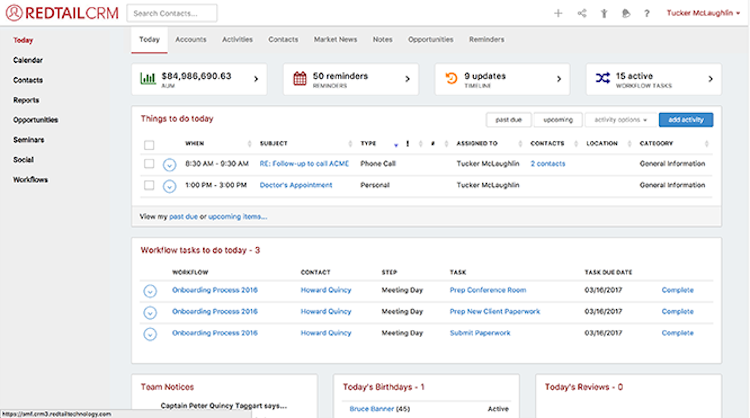Image resolution: width=750 pixels, height=418 pixels.
Task: Switch to the Reminders tab
Action: pos(486,40)
